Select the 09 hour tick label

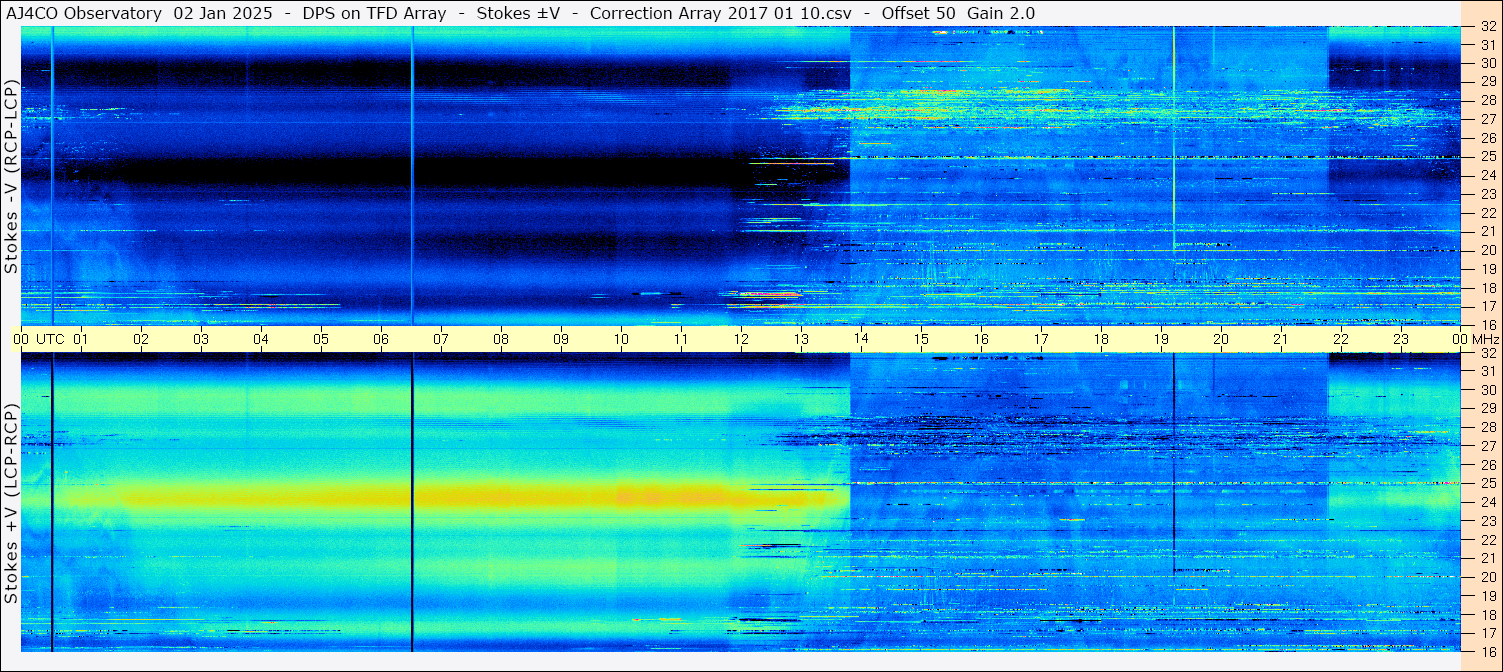coord(561,339)
